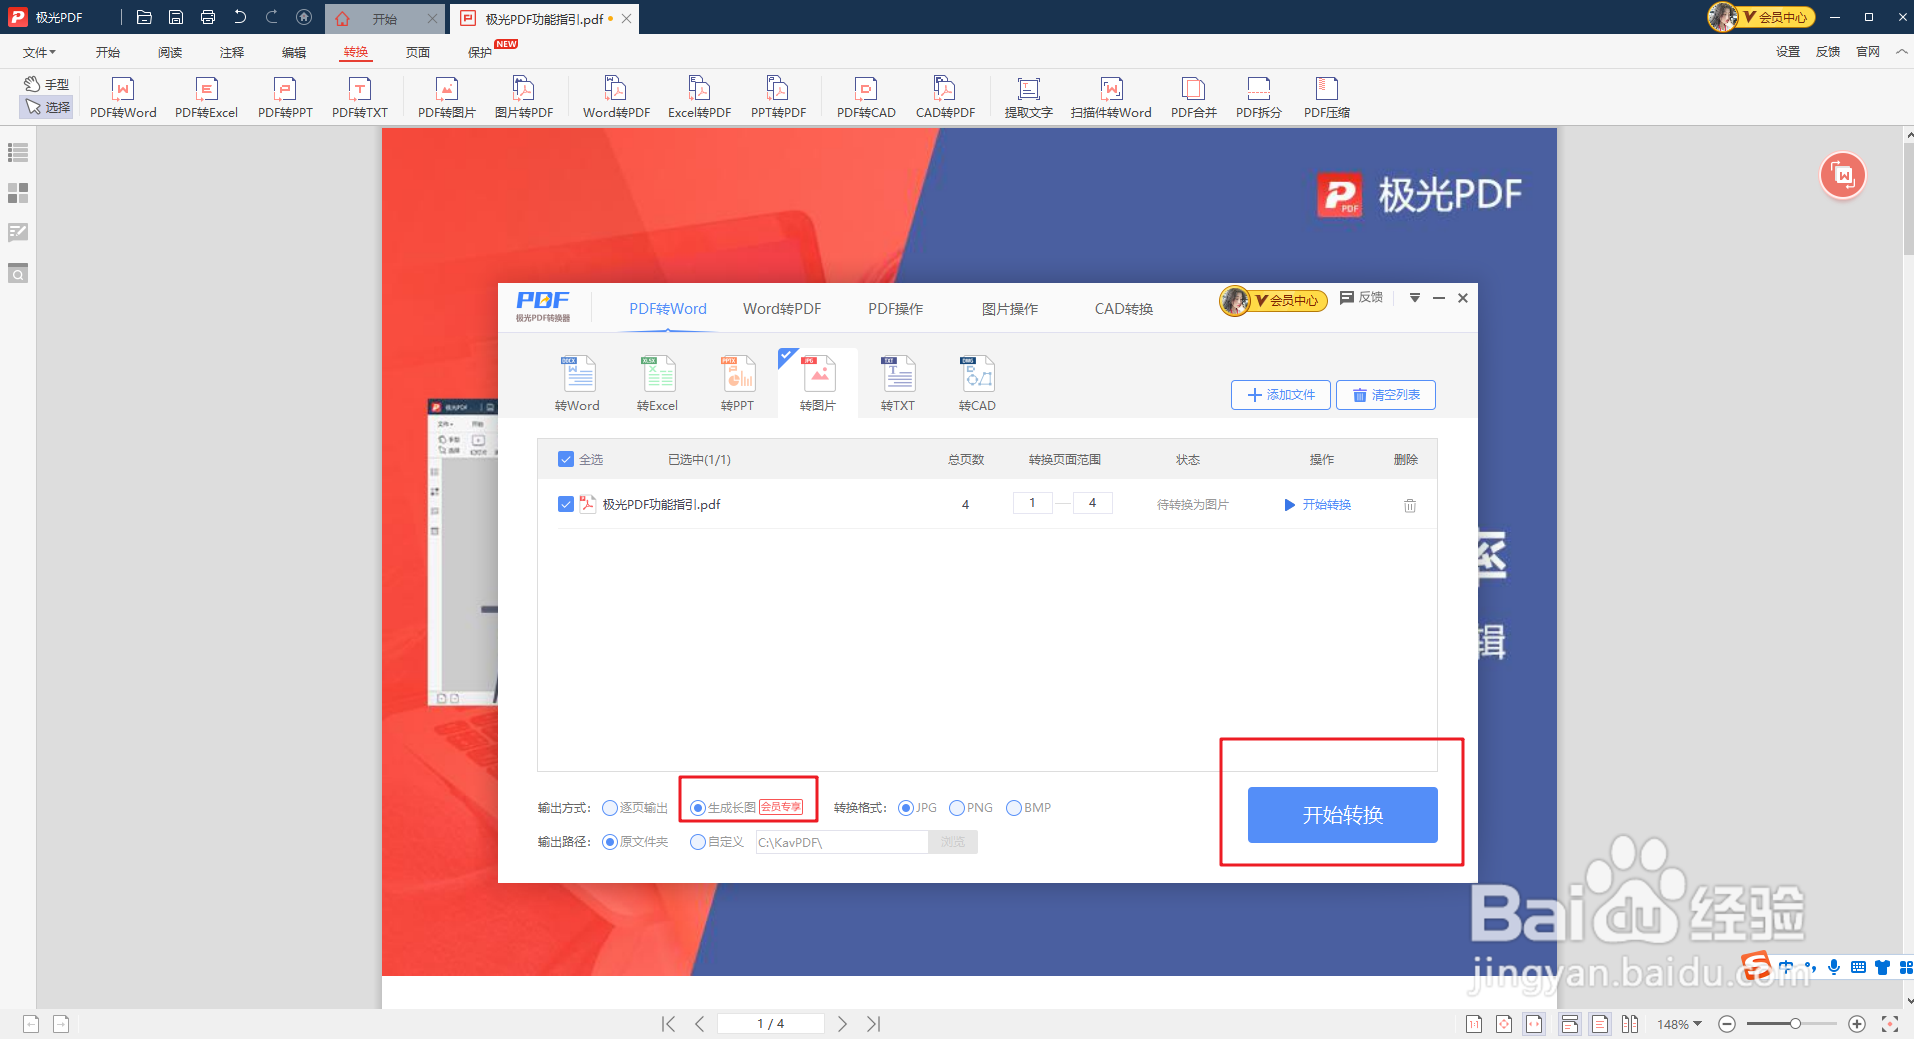Adjust the zoom slider handle
The image size is (1914, 1039).
click(1795, 1024)
